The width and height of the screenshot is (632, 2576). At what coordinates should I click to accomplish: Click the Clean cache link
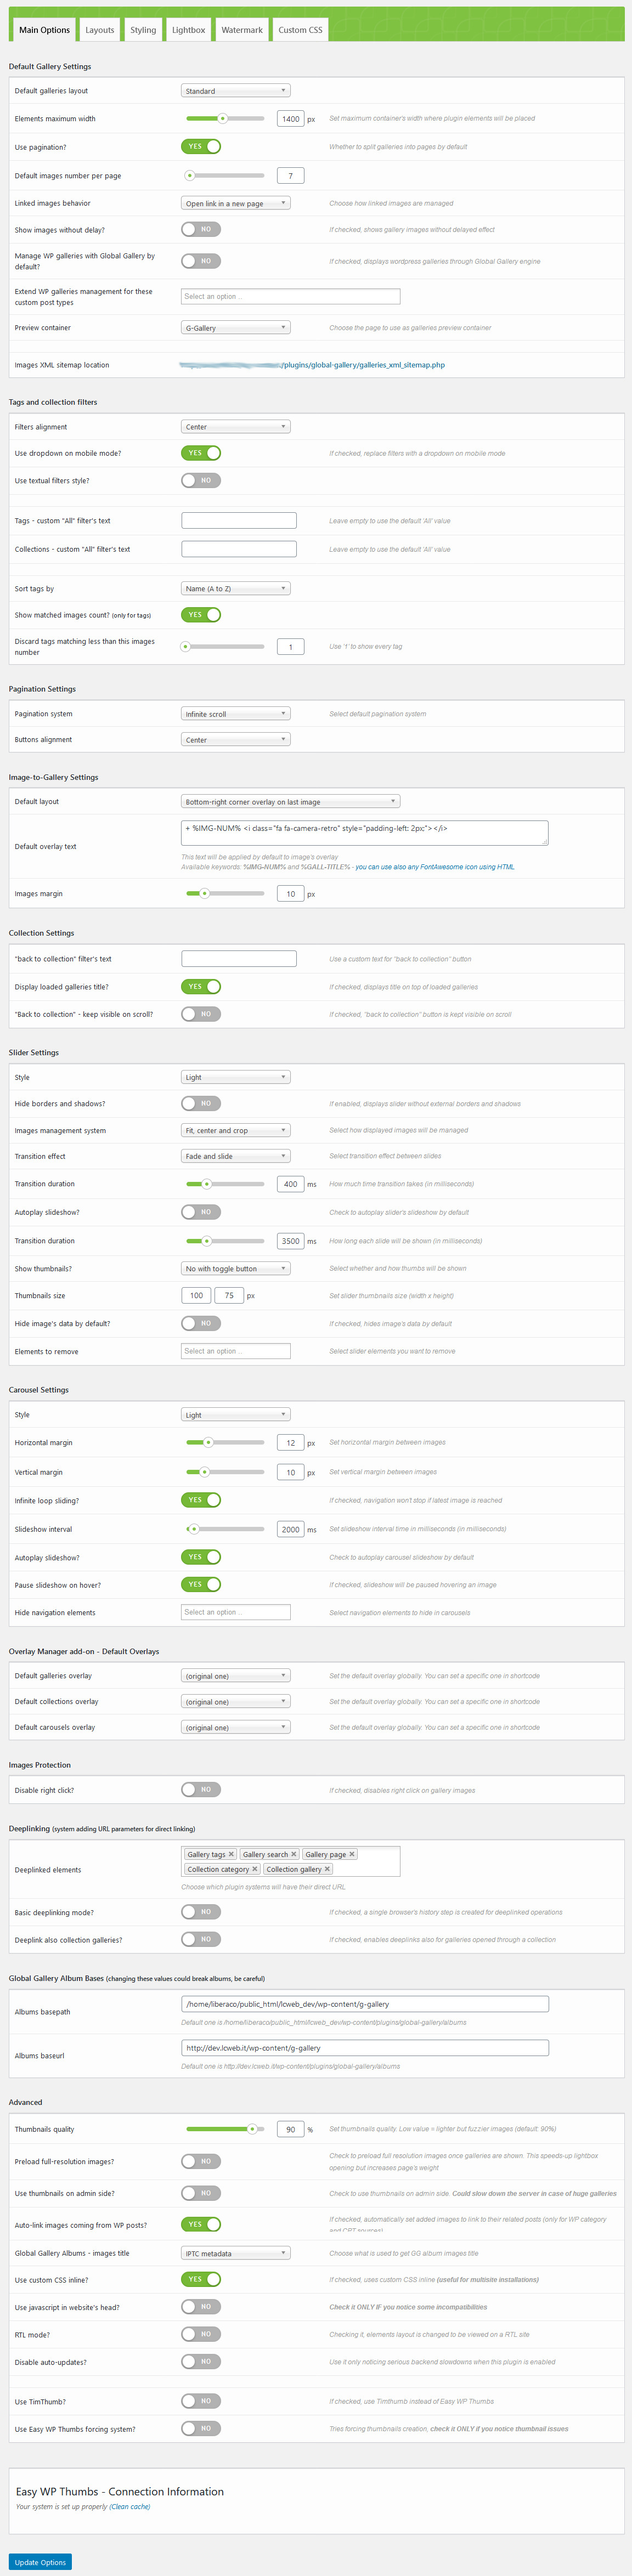130,2507
